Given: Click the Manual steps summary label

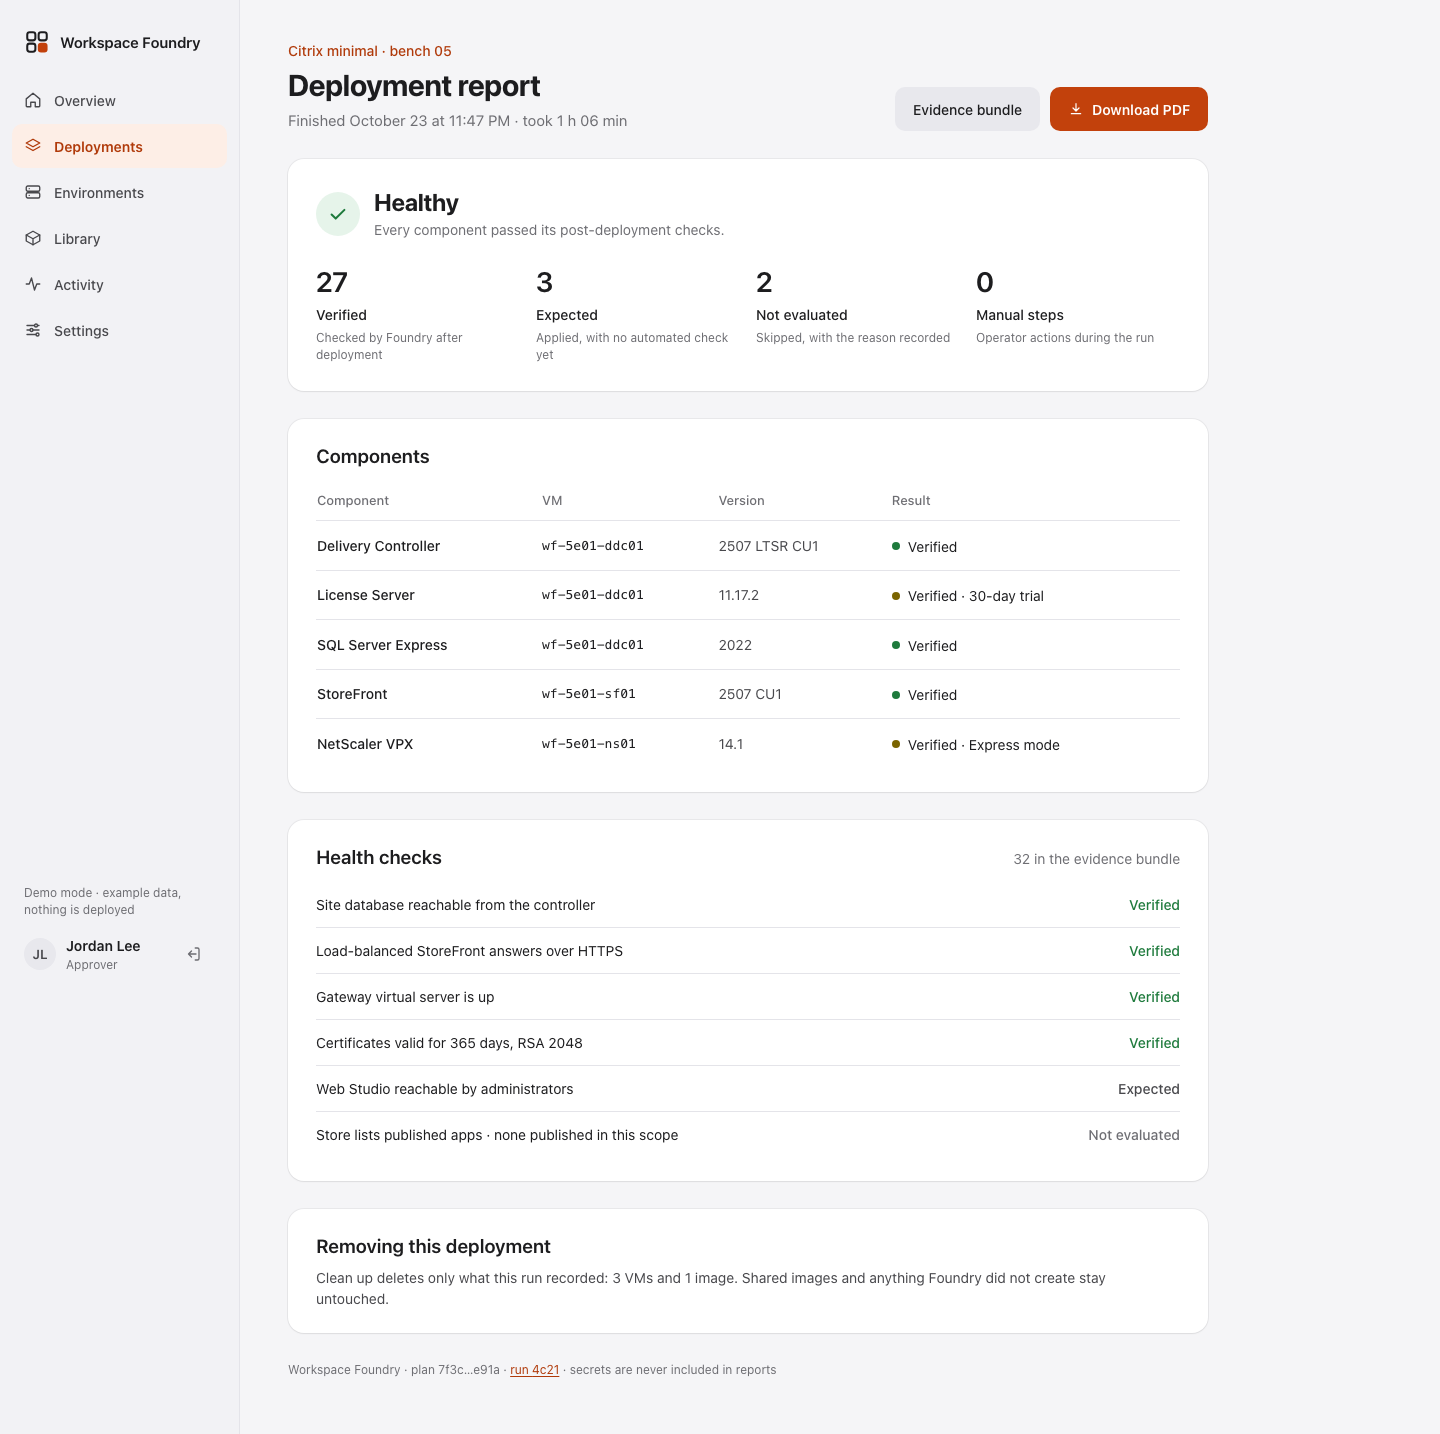Looking at the screenshot, I should (1020, 315).
